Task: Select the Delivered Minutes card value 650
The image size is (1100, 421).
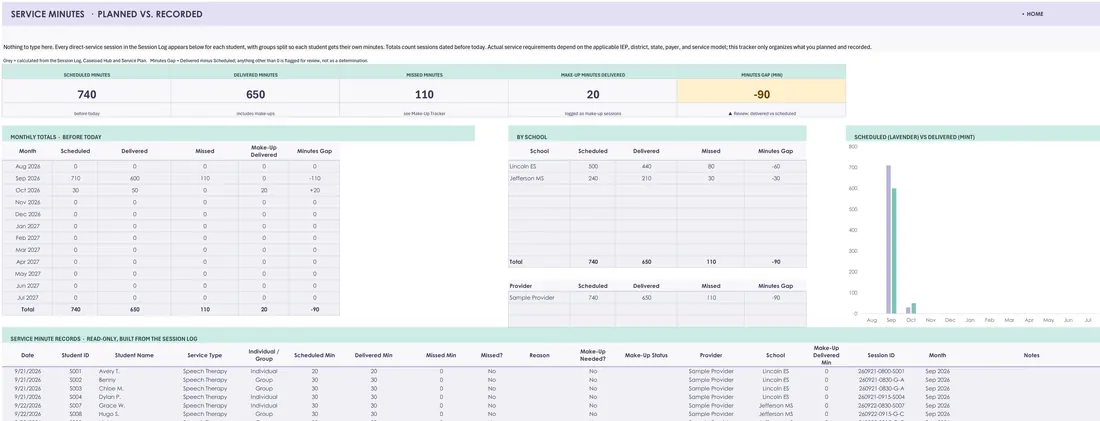Action: tap(255, 94)
